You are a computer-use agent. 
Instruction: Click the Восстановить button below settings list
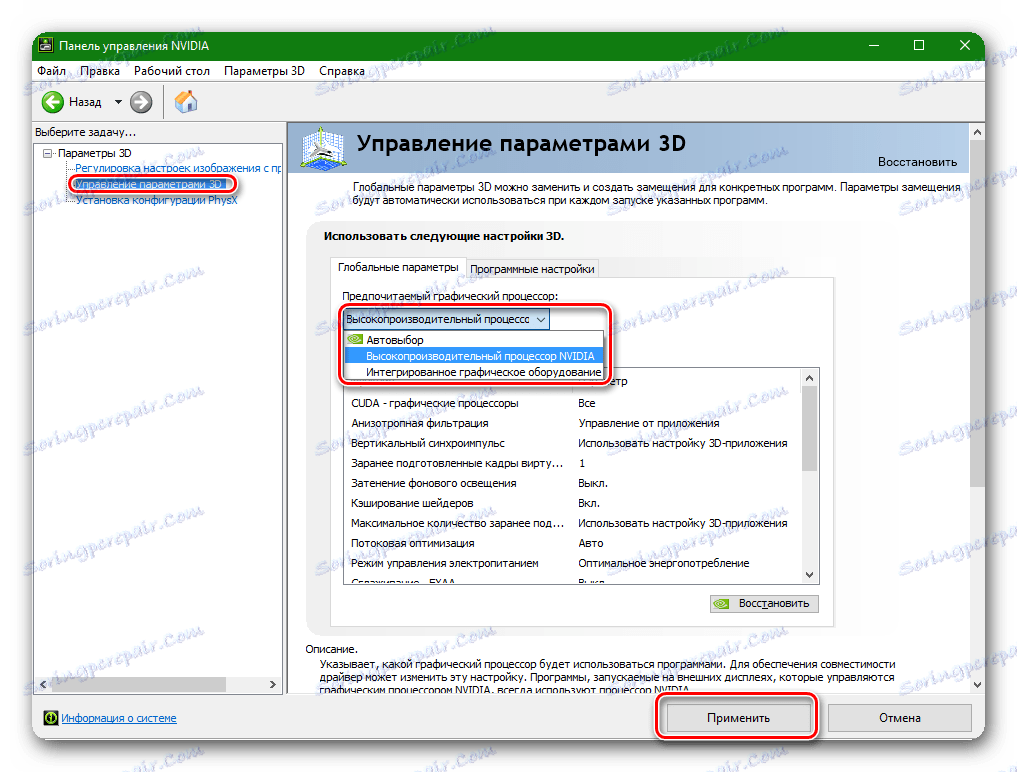(764, 603)
